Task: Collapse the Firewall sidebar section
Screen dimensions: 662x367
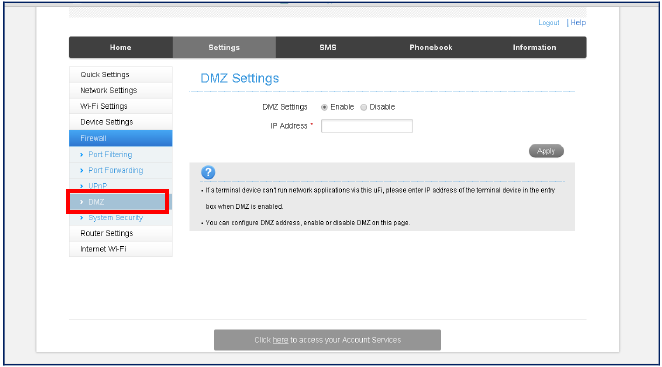Action: [121, 138]
